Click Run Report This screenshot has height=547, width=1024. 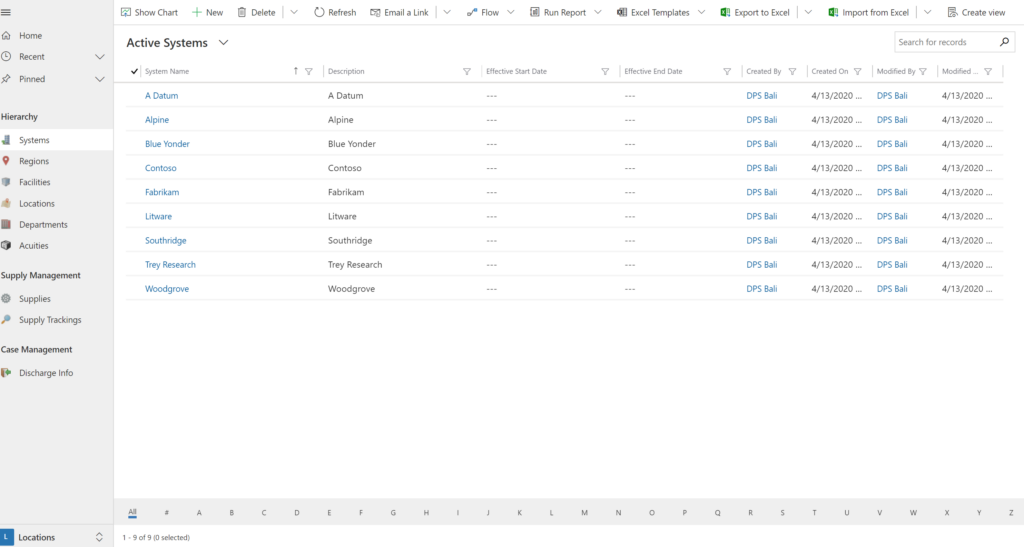click(x=558, y=12)
